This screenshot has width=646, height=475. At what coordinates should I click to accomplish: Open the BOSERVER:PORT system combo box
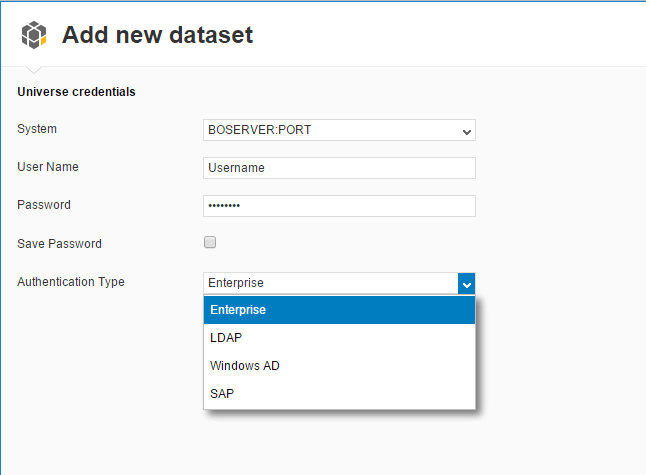(x=339, y=130)
